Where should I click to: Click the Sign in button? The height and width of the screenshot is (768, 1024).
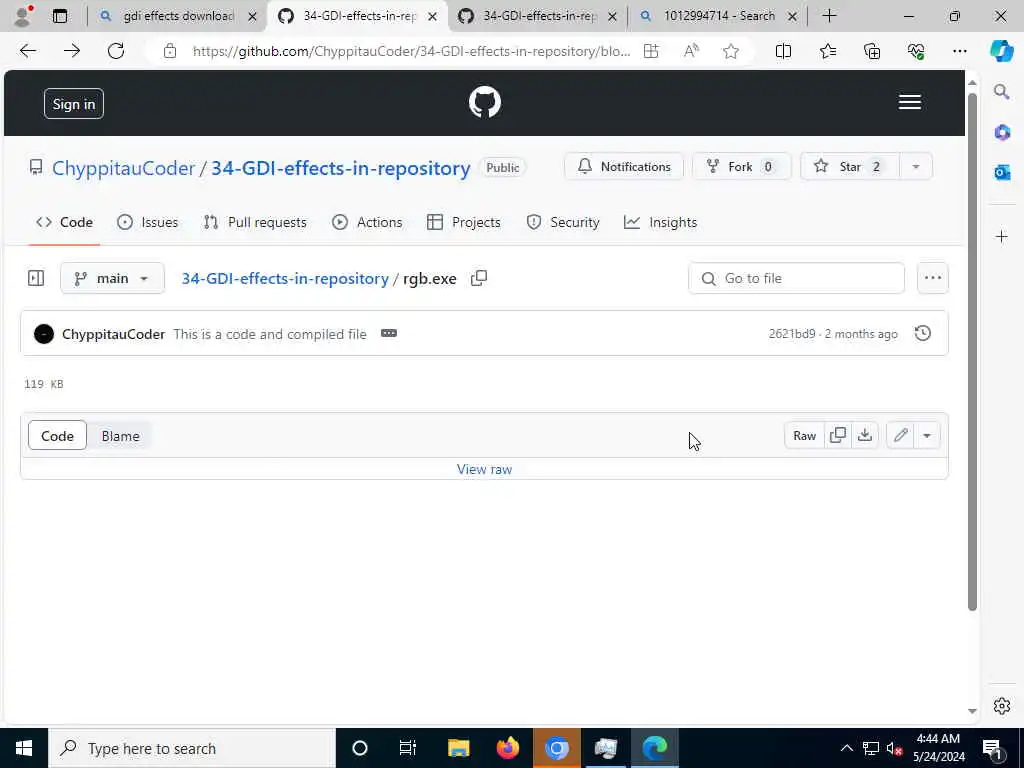click(74, 104)
